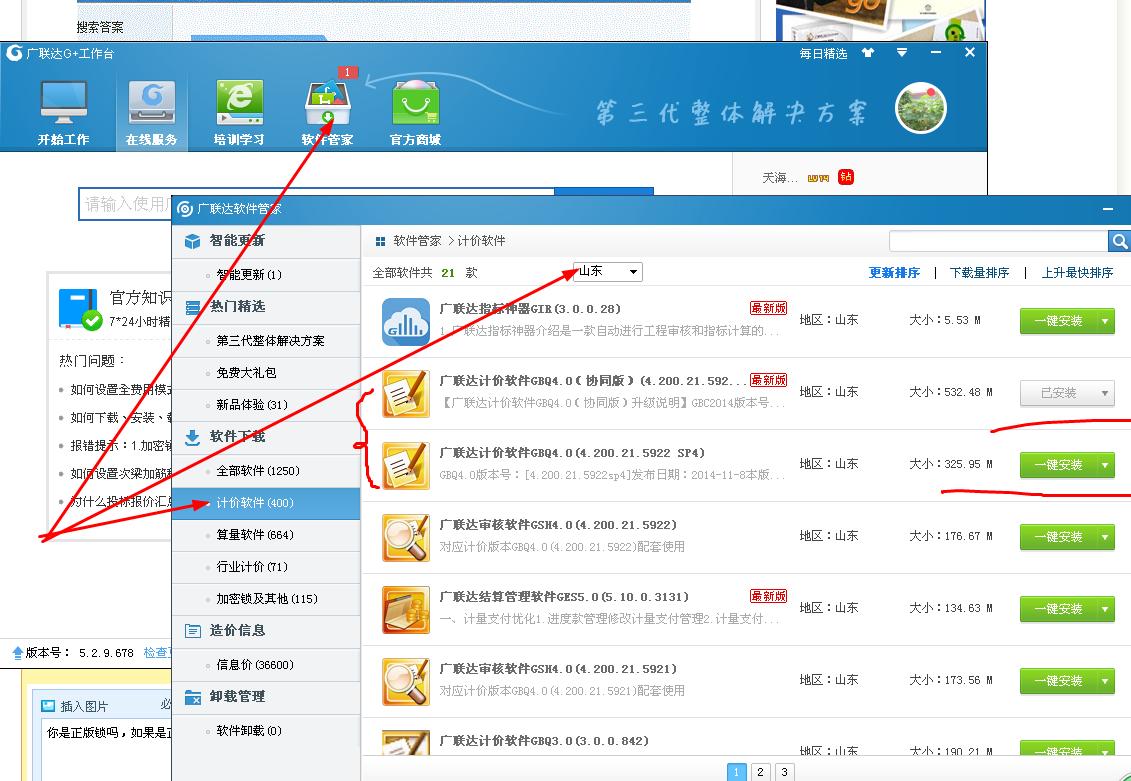Install 结算管理软件GES5.0 with 一键安装
Image resolution: width=1131 pixels, height=781 pixels.
(1058, 609)
